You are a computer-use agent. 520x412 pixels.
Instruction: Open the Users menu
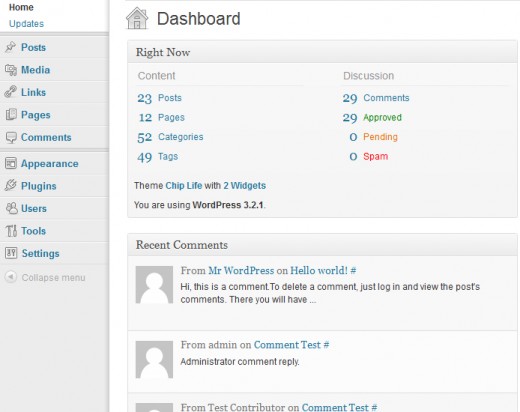[x=34, y=209]
